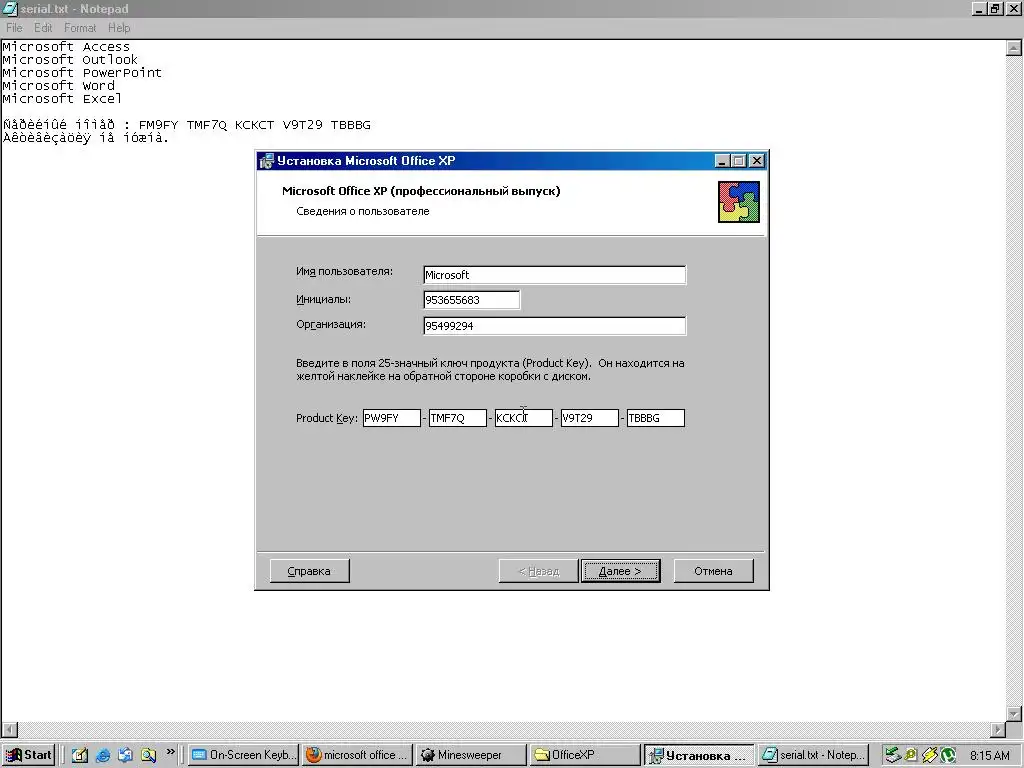Click the first system tray network icon
The image size is (1024, 768).
[x=893, y=755]
